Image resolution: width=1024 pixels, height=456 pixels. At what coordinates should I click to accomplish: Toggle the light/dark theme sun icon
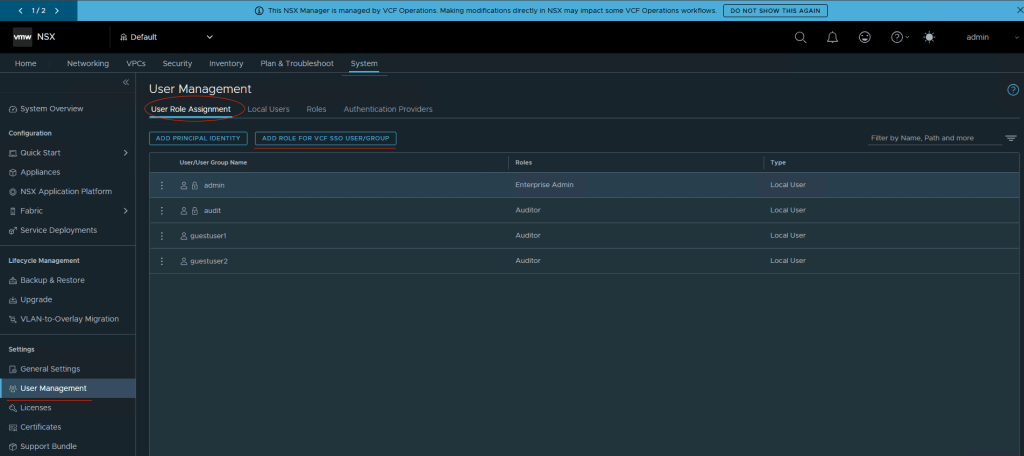tap(929, 37)
